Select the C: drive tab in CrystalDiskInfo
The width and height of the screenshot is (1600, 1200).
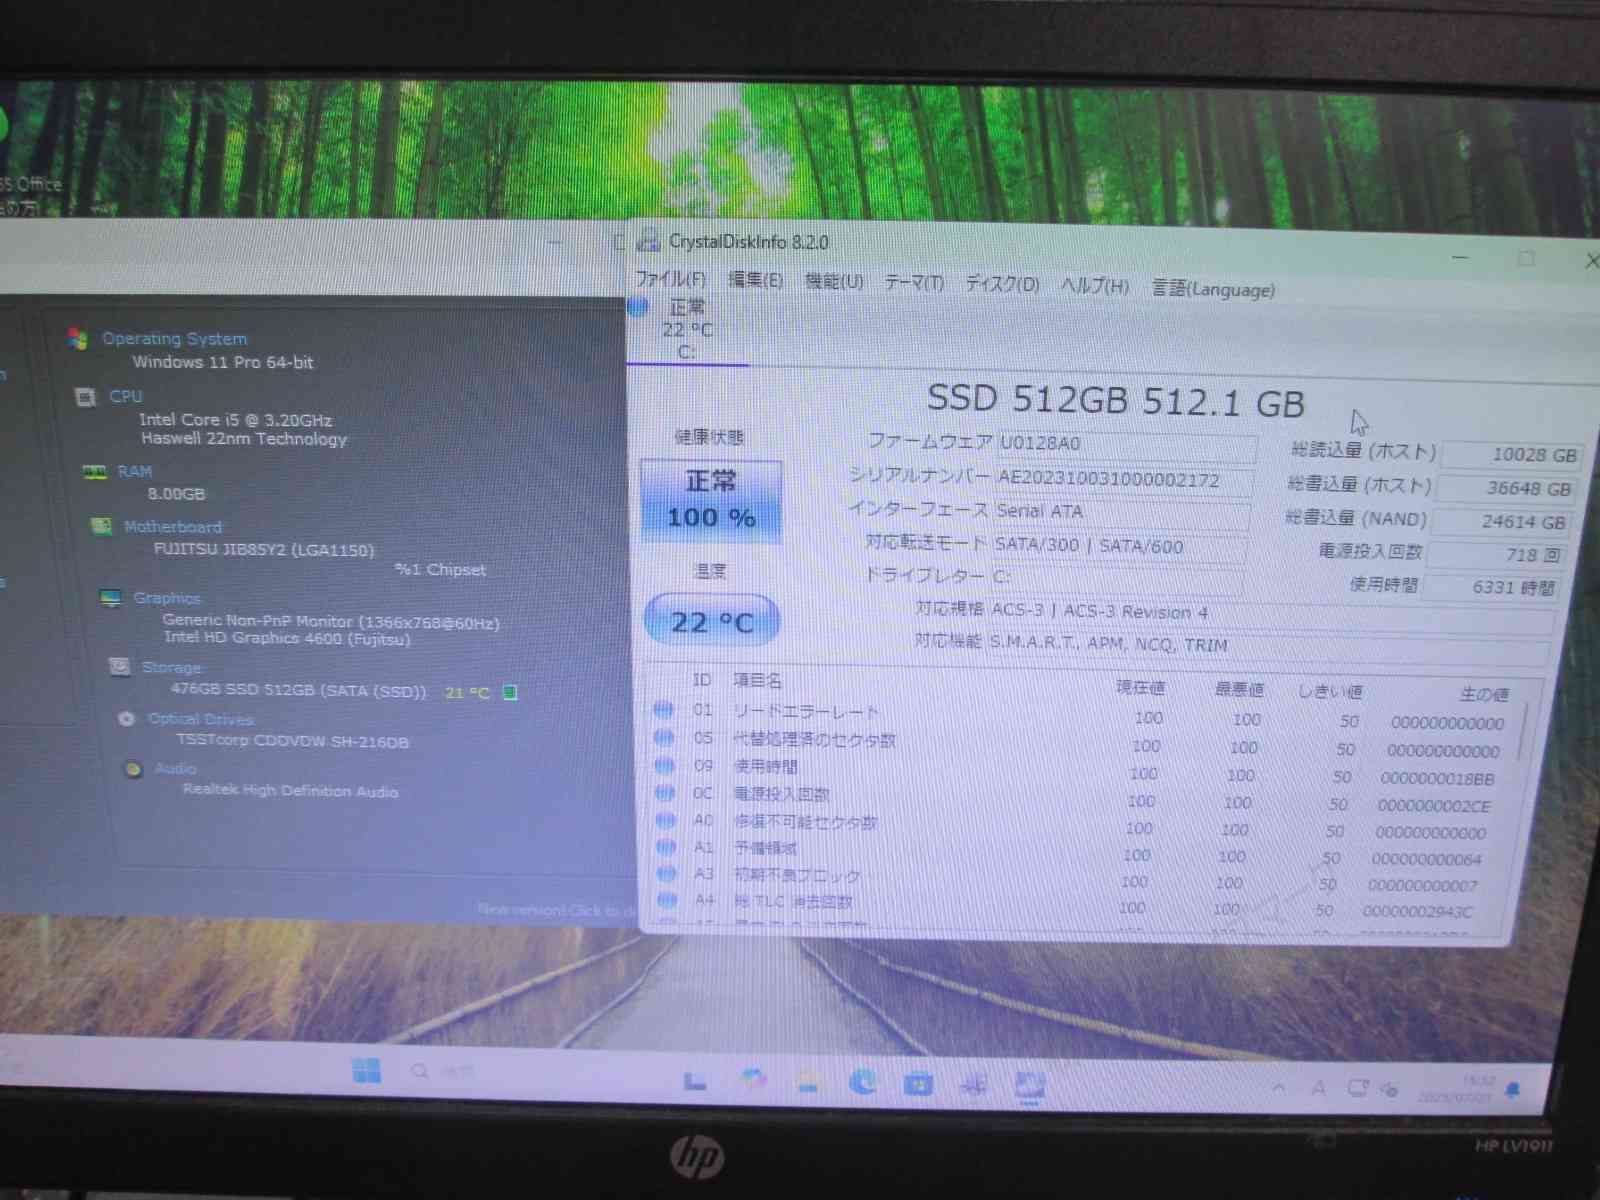click(x=685, y=330)
